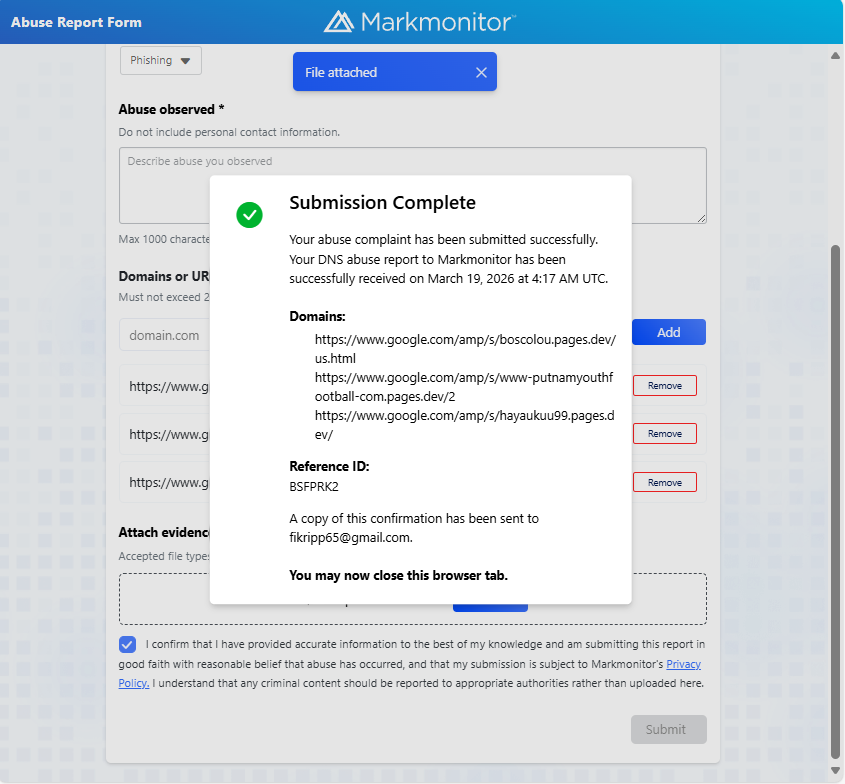Click the boscolou.pages.dev URL in dialog

tap(465, 349)
